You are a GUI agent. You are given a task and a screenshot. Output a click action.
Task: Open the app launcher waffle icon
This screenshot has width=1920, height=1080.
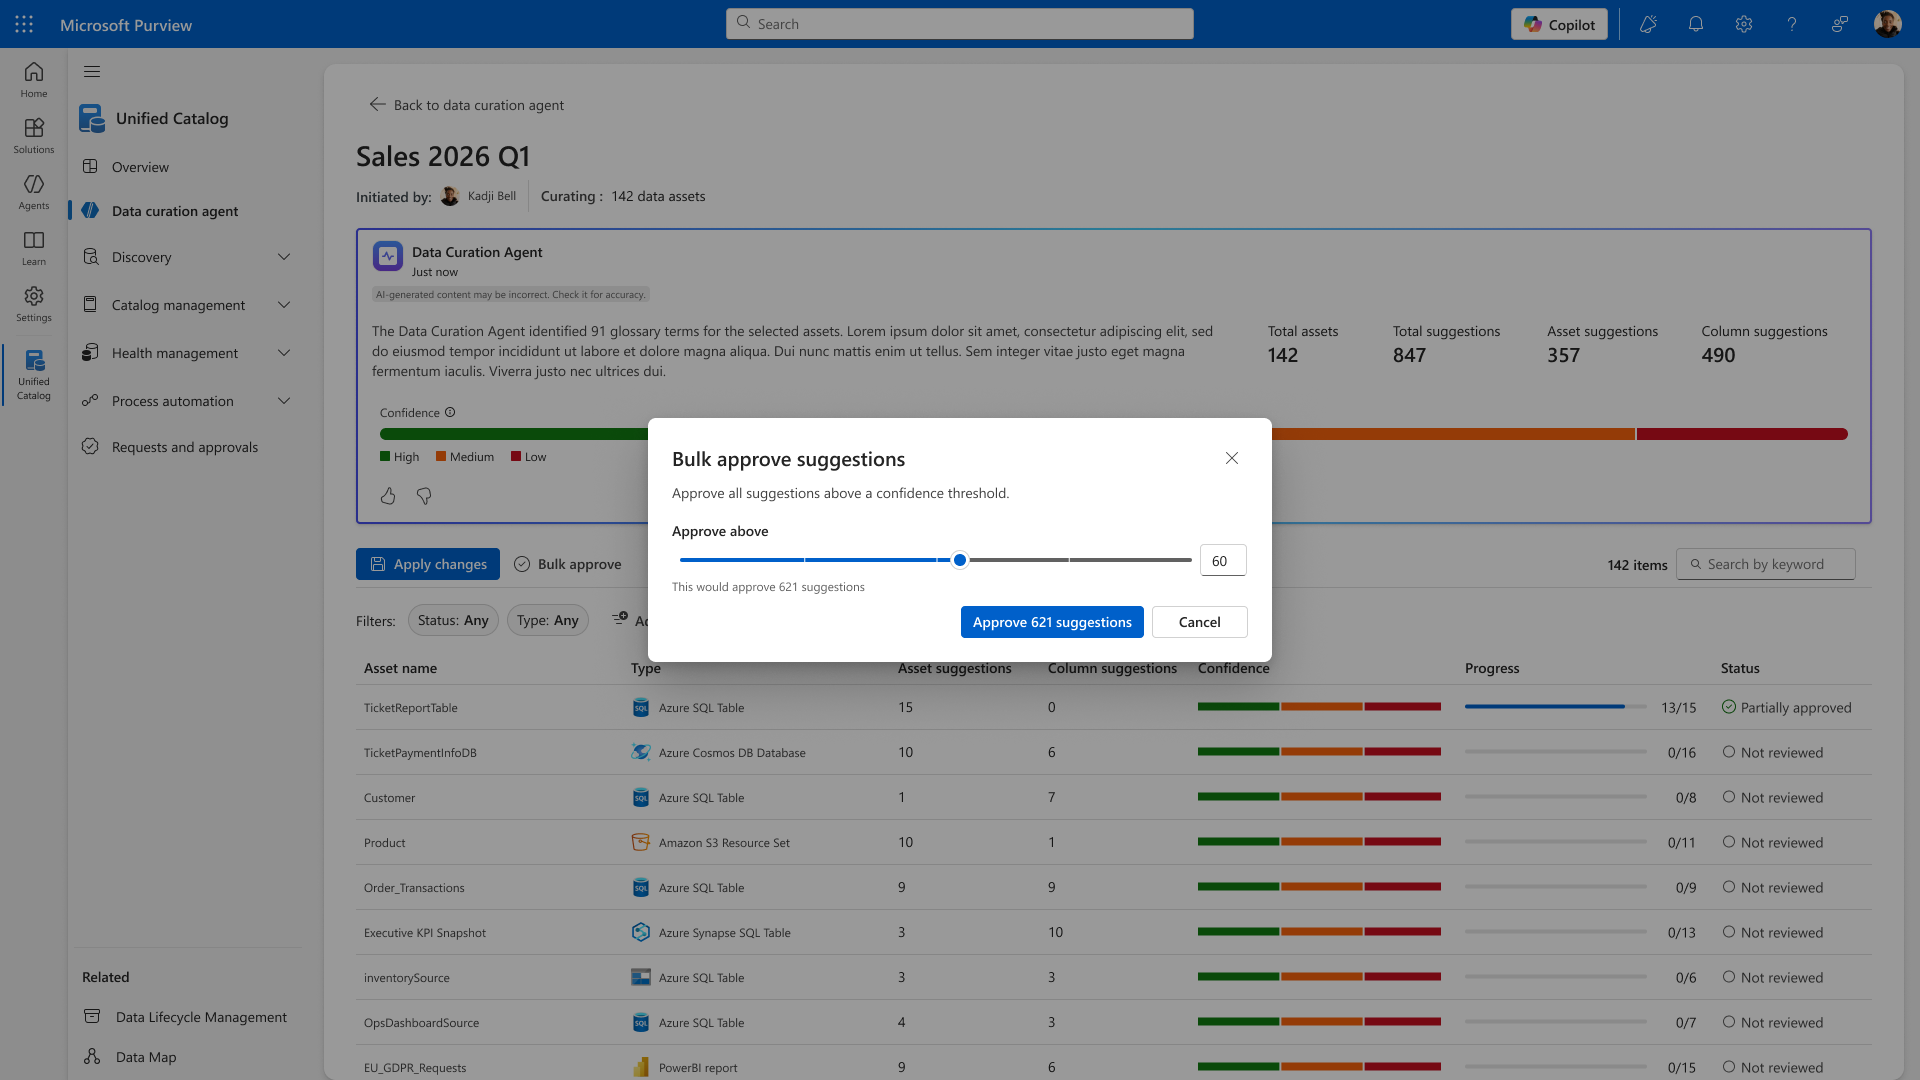[24, 24]
